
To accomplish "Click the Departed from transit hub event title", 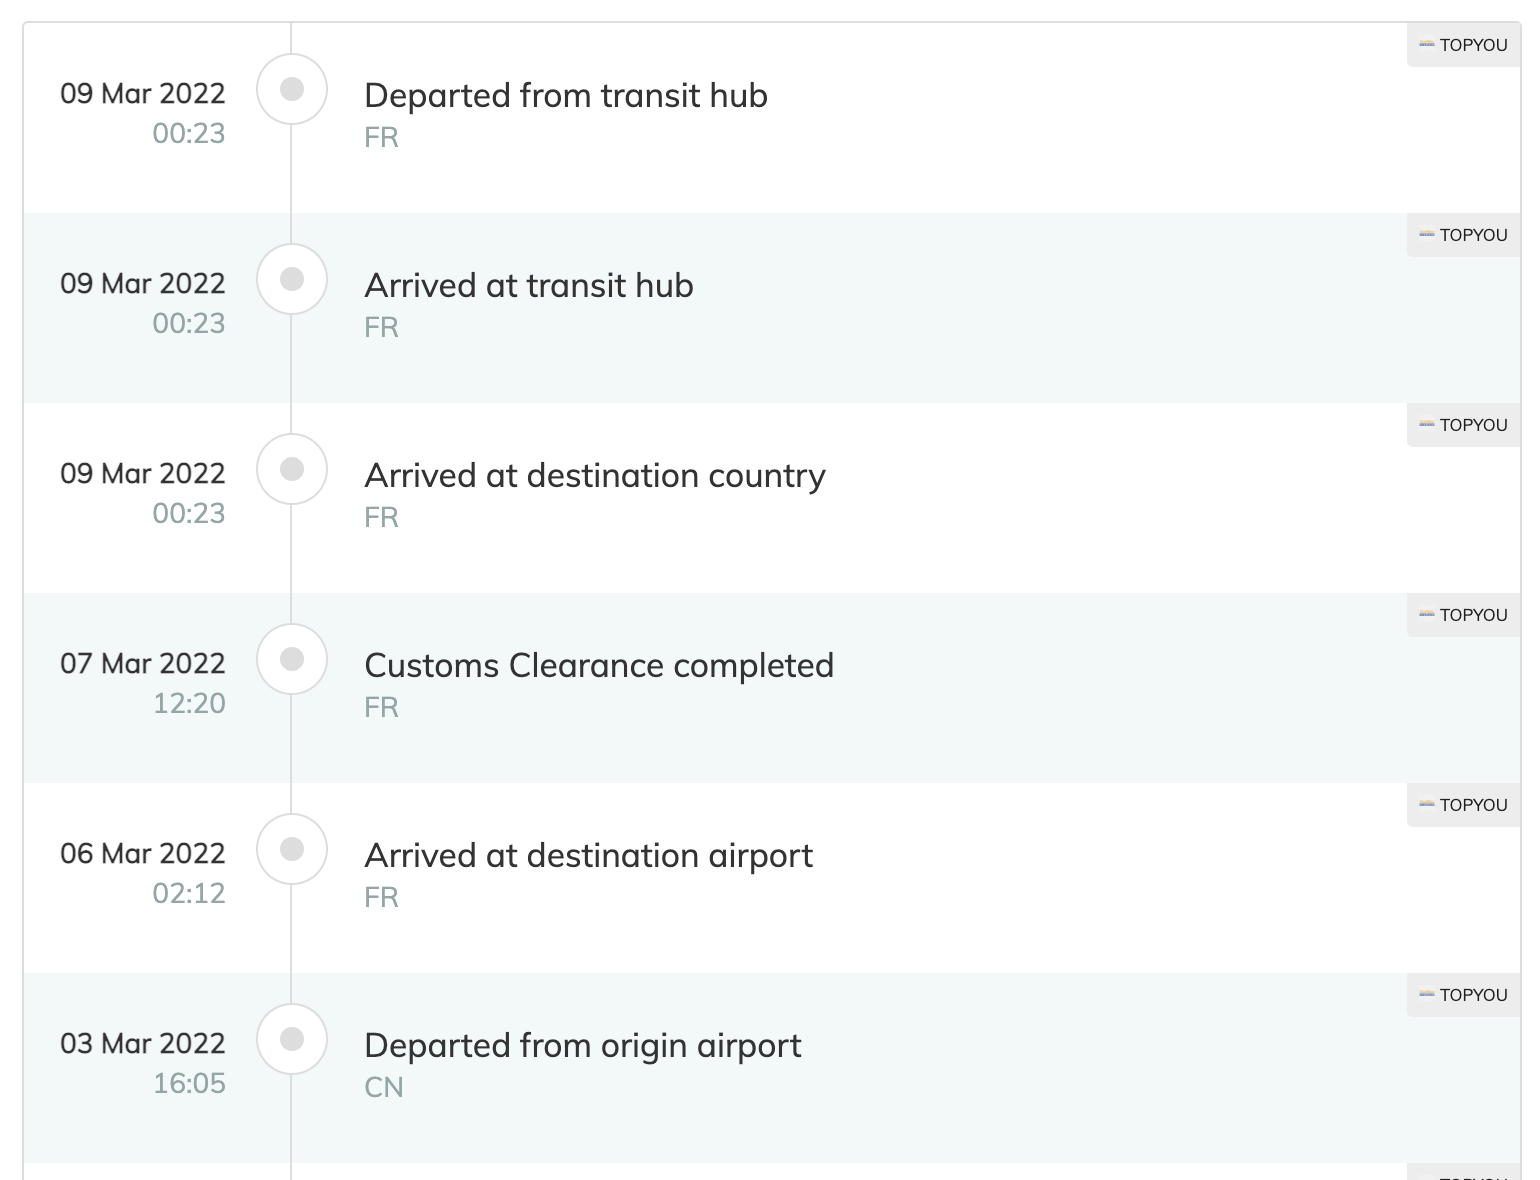I will coord(566,96).
